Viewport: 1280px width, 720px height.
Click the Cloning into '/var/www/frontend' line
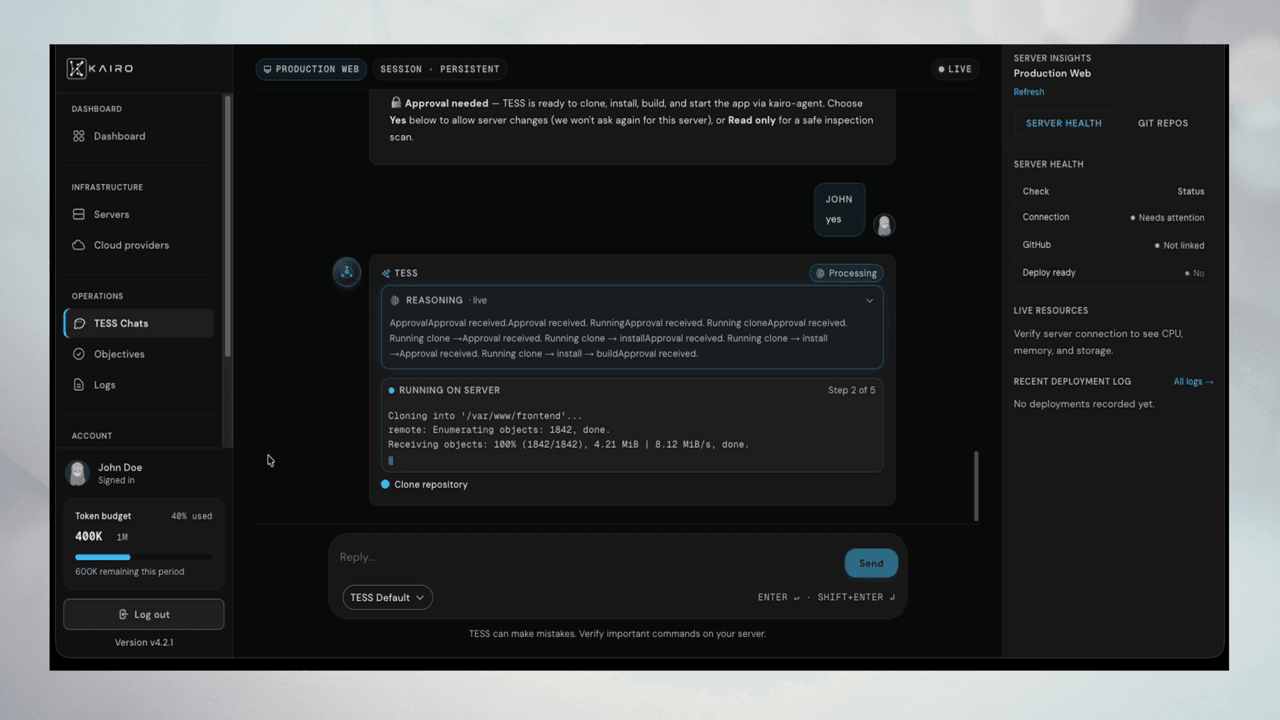(485, 415)
